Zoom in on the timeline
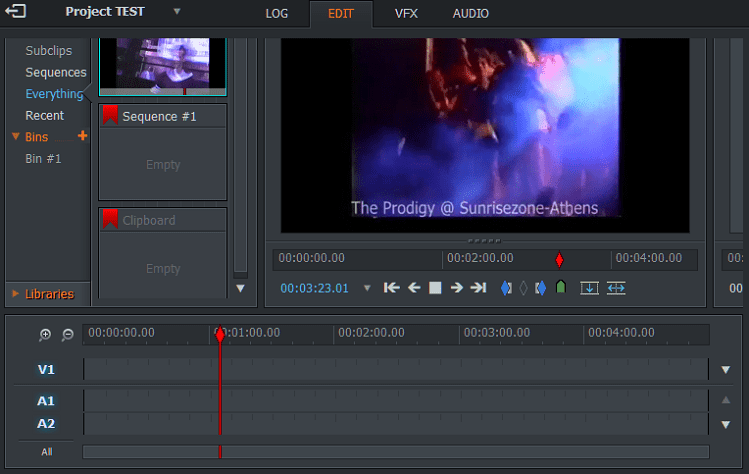This screenshot has height=474, width=749. pyautogui.click(x=45, y=334)
